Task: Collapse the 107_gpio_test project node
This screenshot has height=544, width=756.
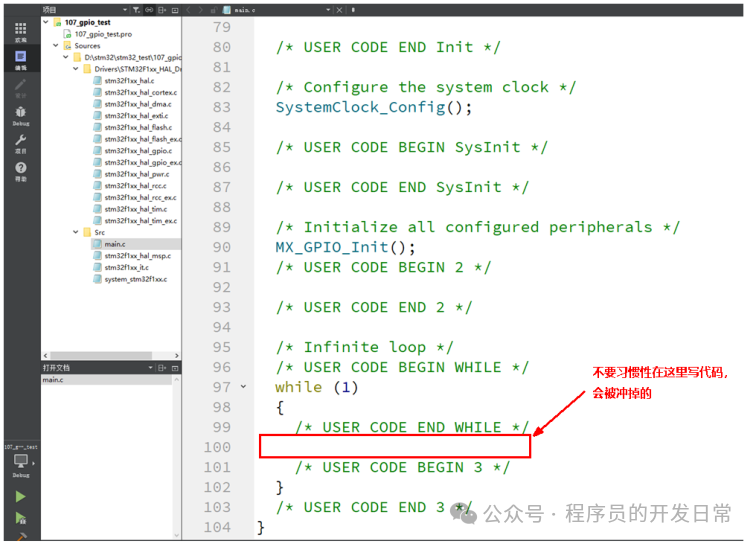Action: 46,22
